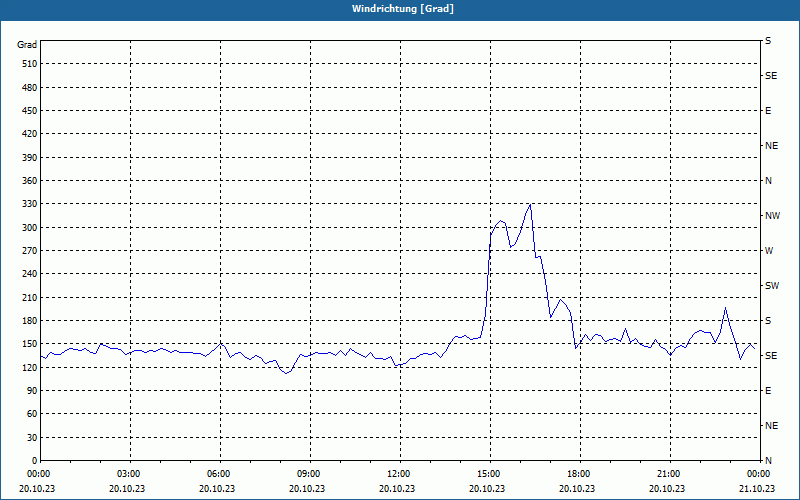
Task: Click the 09:00 time axis label
Action: point(310,474)
